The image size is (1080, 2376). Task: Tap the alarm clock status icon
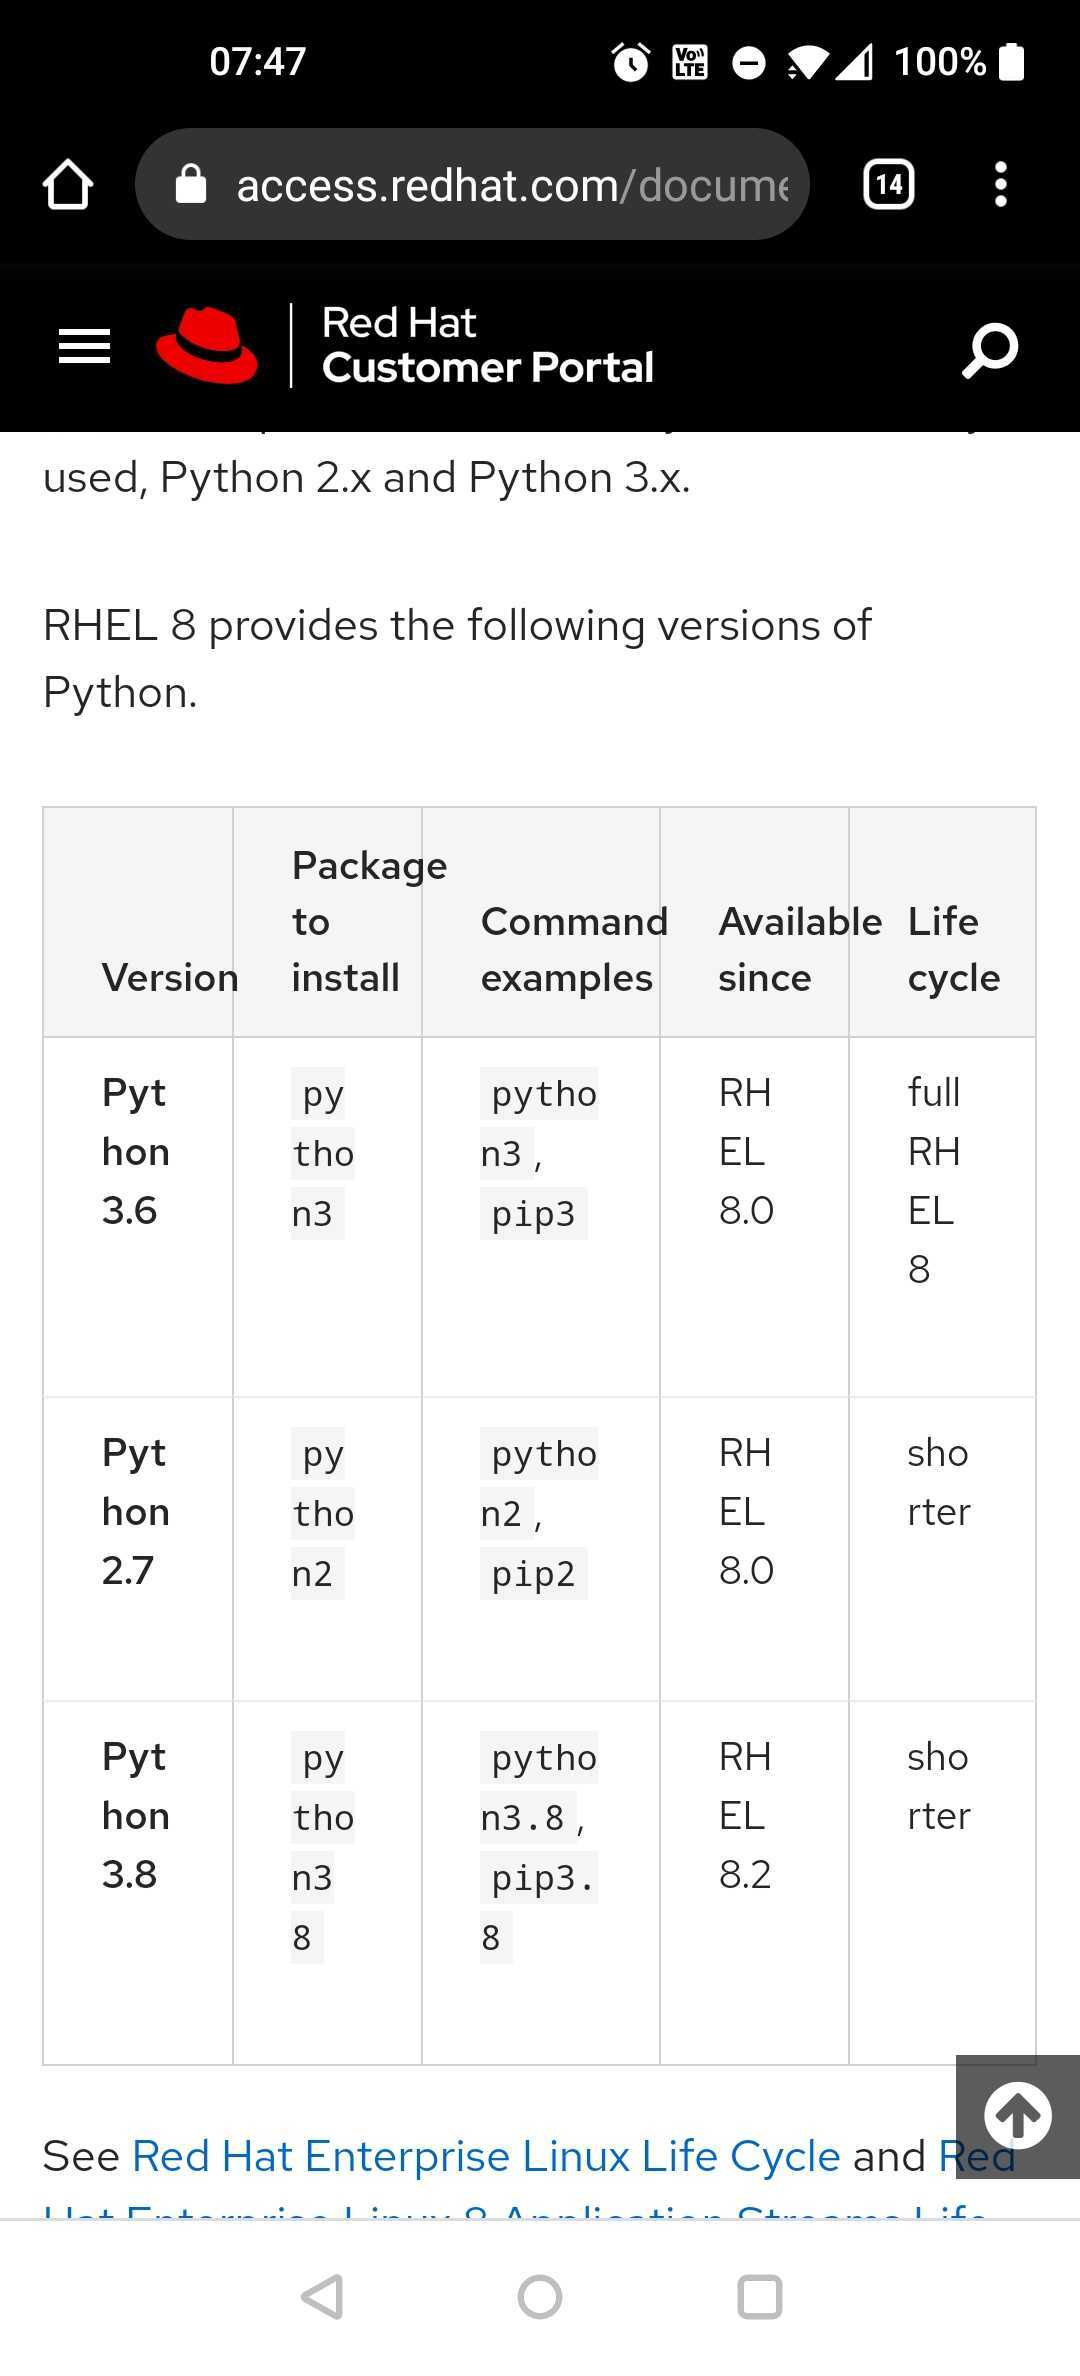[x=630, y=62]
